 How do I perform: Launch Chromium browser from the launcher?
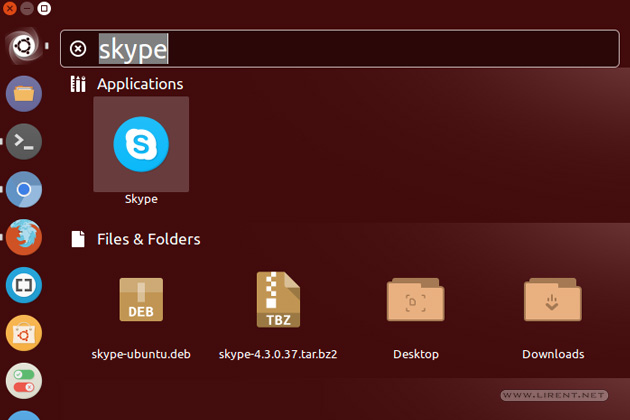[x=24, y=189]
